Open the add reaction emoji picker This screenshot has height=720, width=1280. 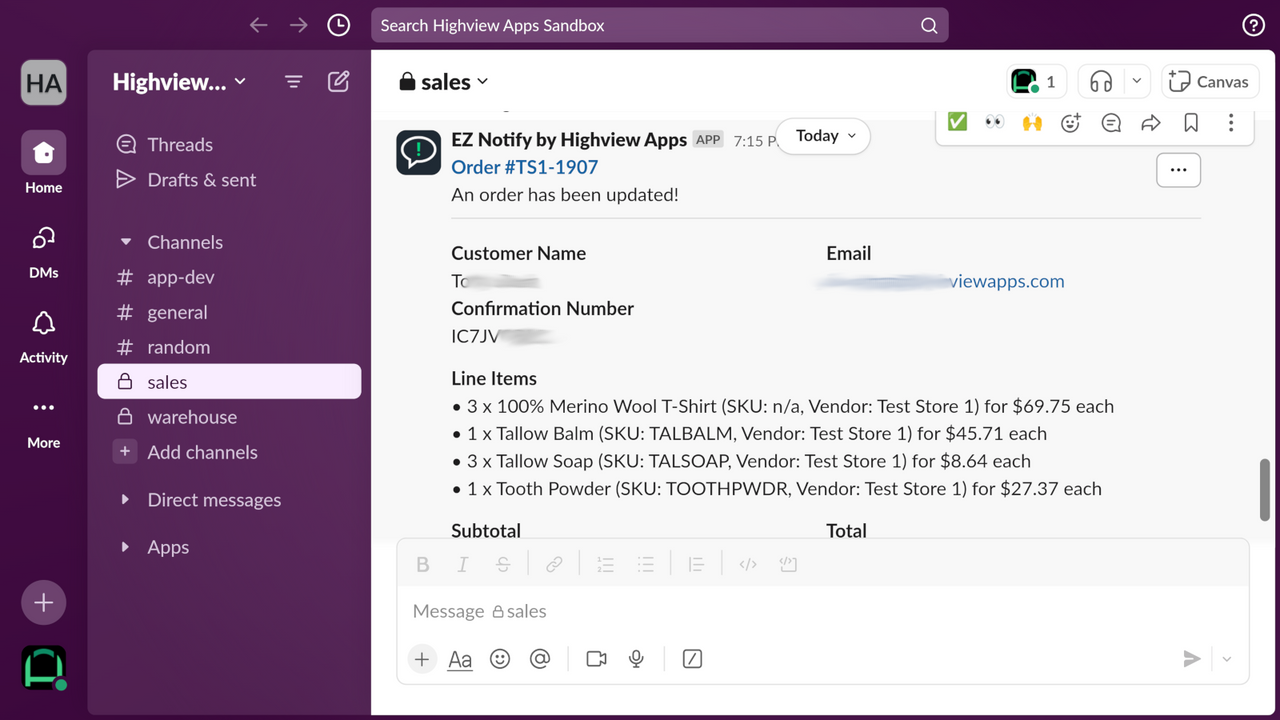[1071, 123]
